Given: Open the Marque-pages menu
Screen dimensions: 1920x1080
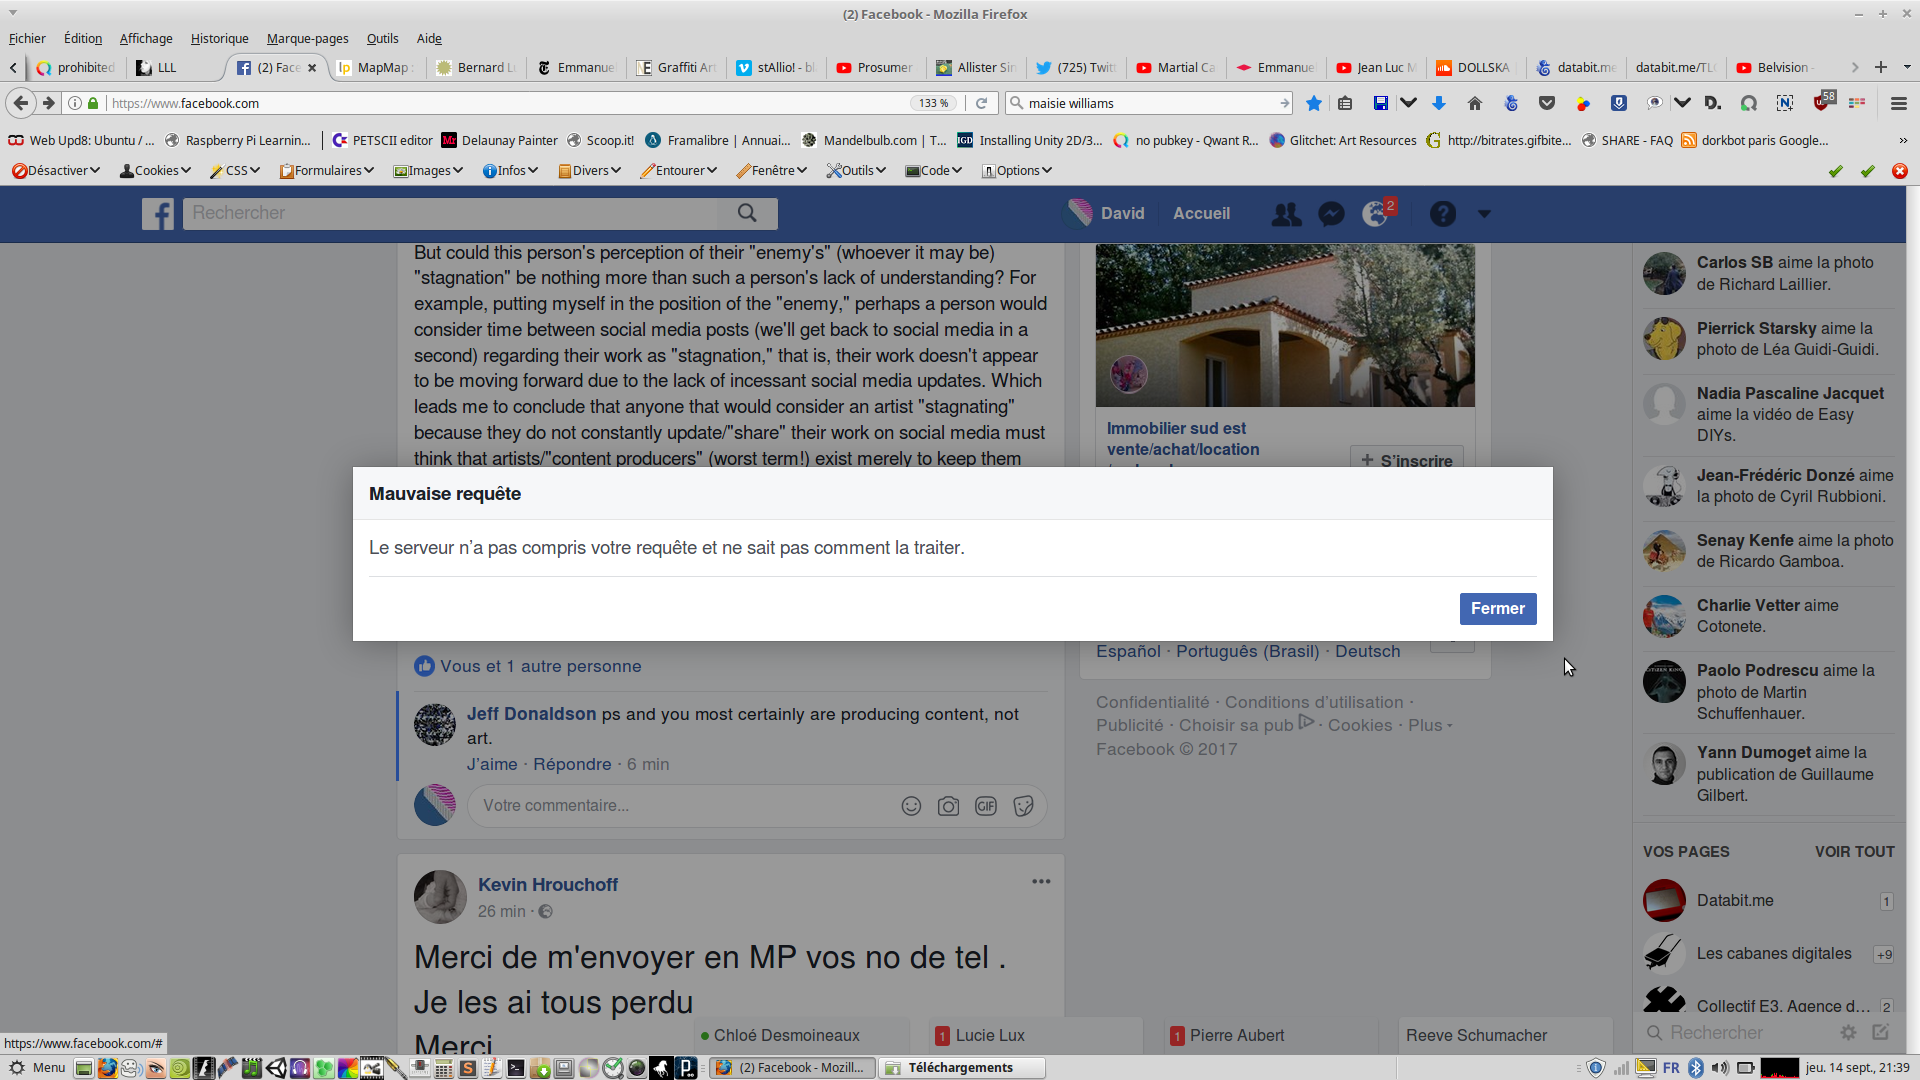Looking at the screenshot, I should (307, 38).
